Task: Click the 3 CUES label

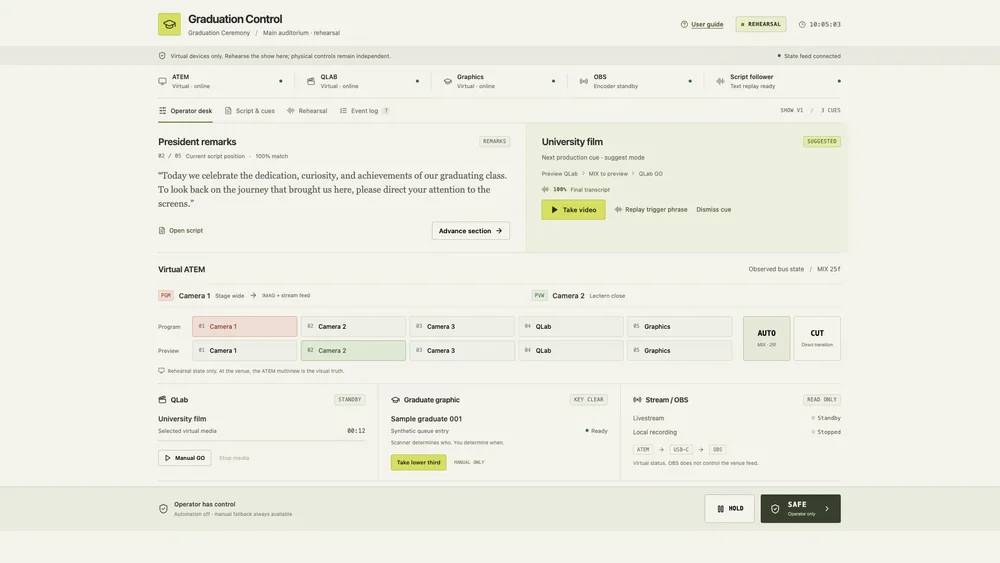Action: 830,110
